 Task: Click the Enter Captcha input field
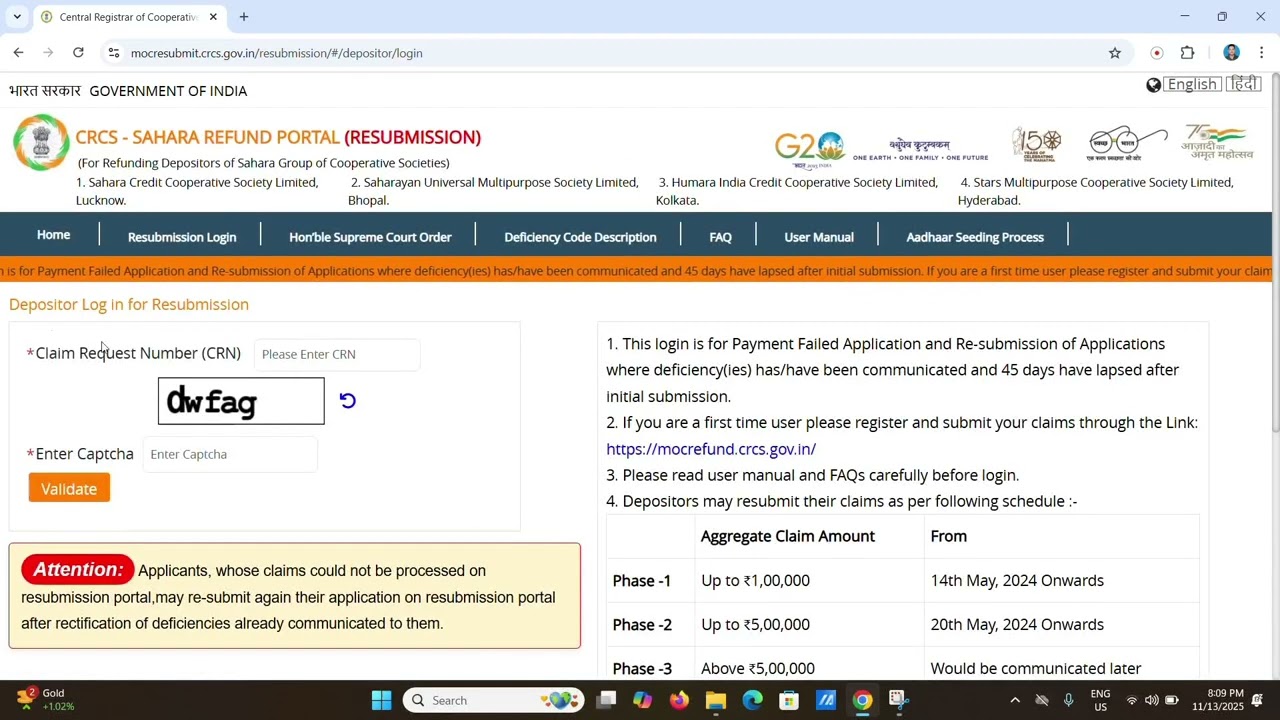pos(230,454)
